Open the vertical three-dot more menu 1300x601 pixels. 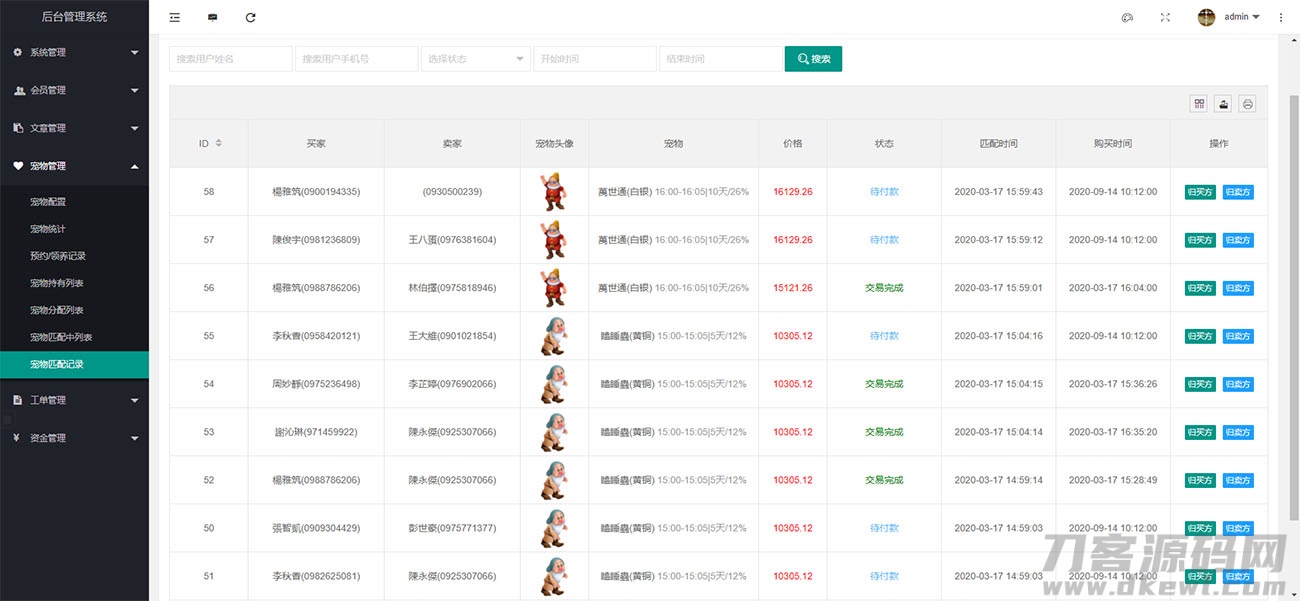(x=1281, y=17)
